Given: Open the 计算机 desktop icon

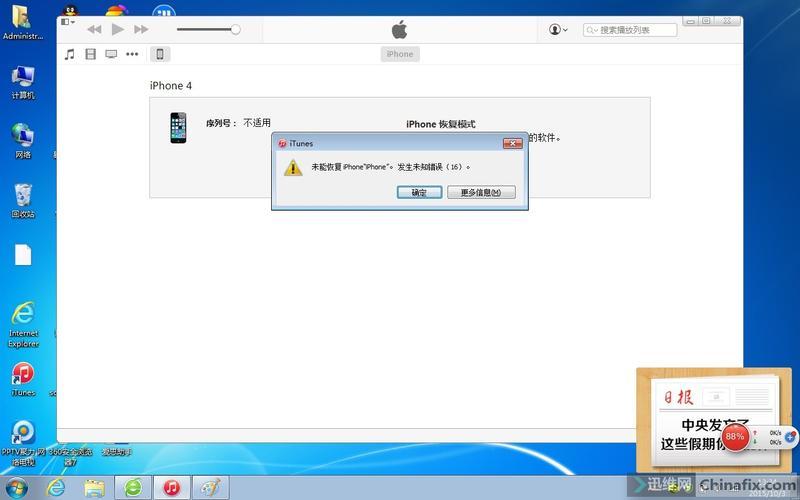Looking at the screenshot, I should [x=23, y=83].
